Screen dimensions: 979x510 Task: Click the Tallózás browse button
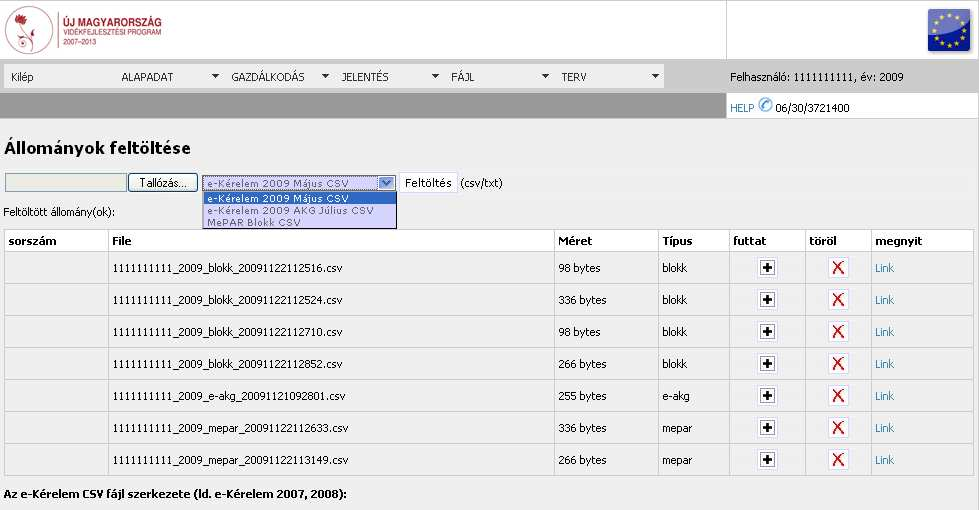[x=163, y=183]
